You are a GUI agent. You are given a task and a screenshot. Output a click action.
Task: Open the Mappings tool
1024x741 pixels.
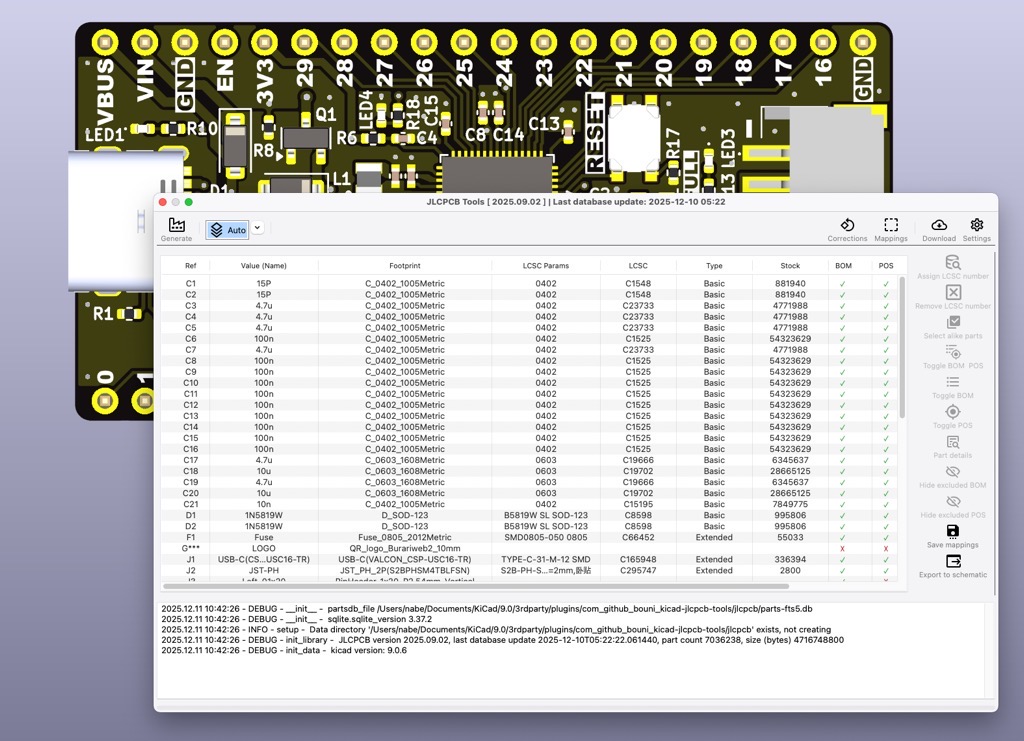coord(891,226)
